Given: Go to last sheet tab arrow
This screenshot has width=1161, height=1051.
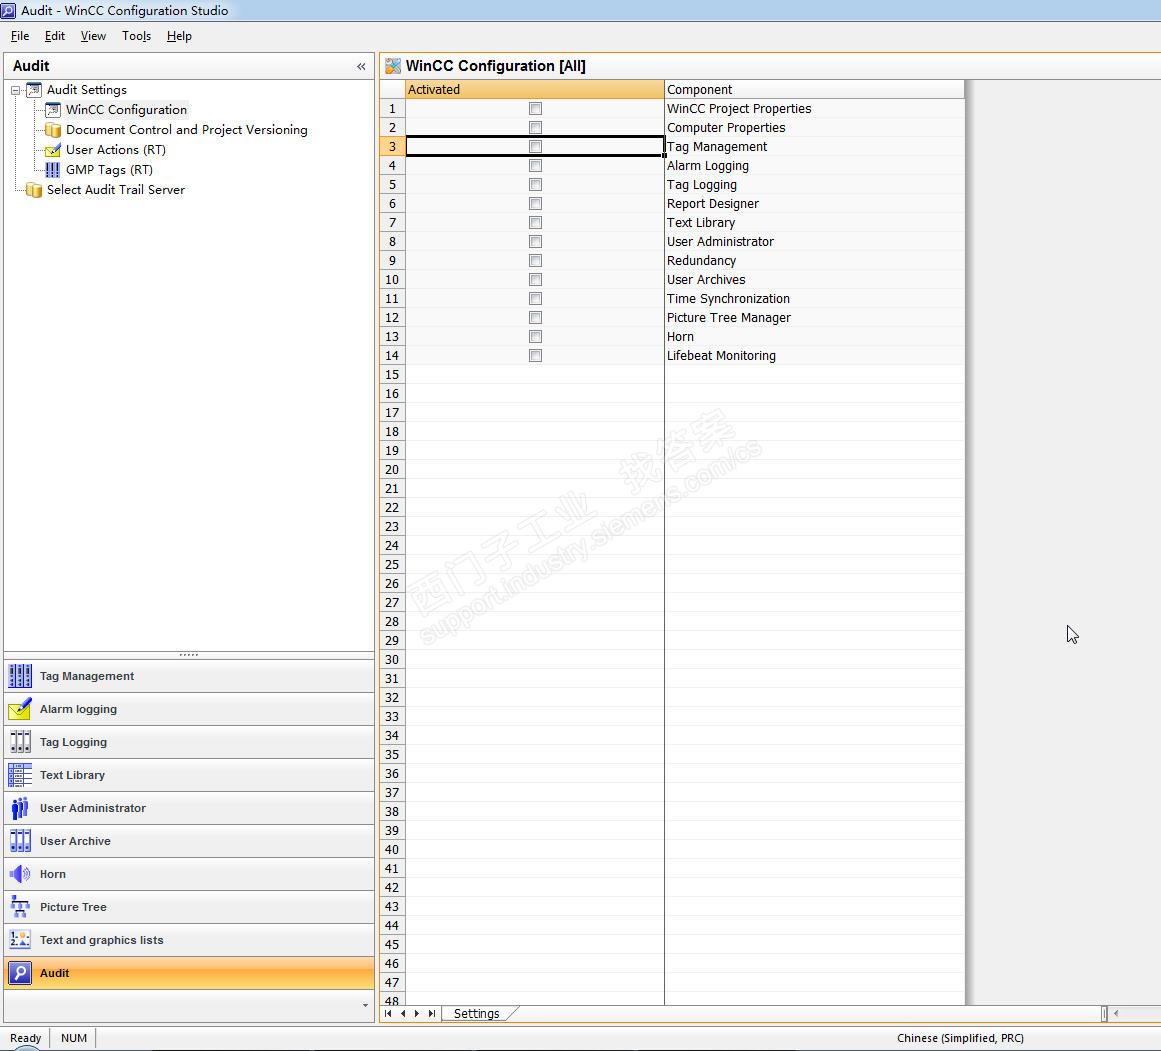Looking at the screenshot, I should pos(432,1013).
